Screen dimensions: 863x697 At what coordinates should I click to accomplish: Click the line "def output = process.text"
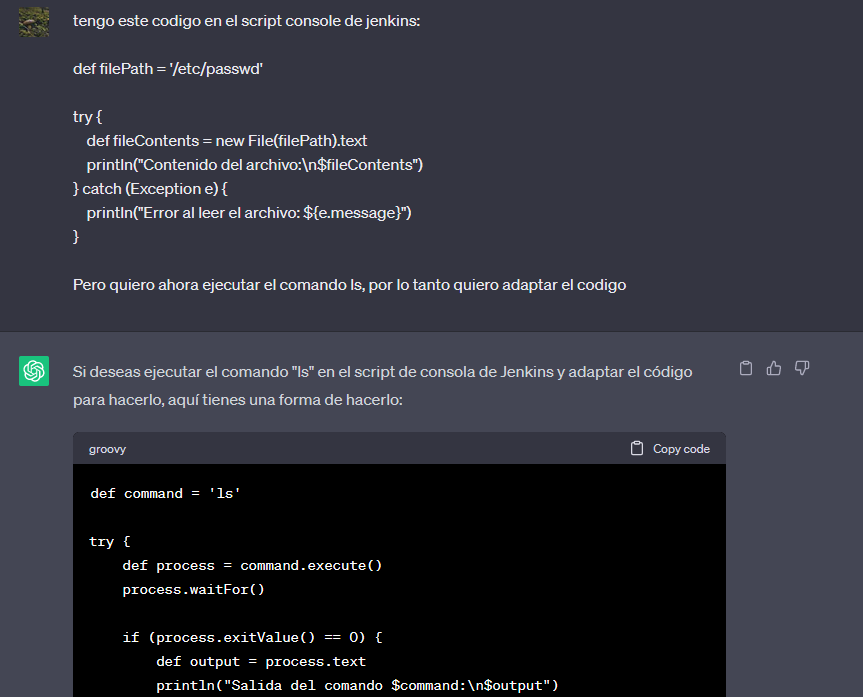(x=261, y=661)
